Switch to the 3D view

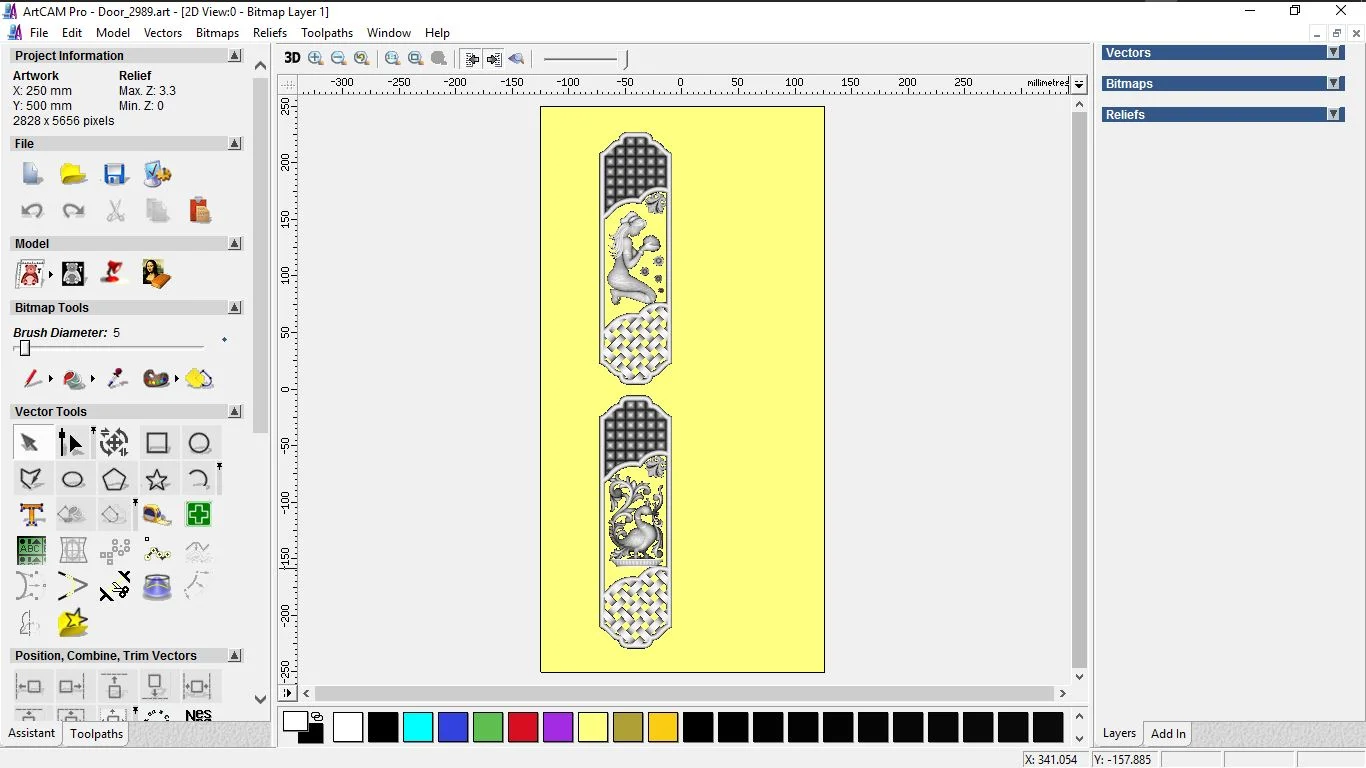292,58
